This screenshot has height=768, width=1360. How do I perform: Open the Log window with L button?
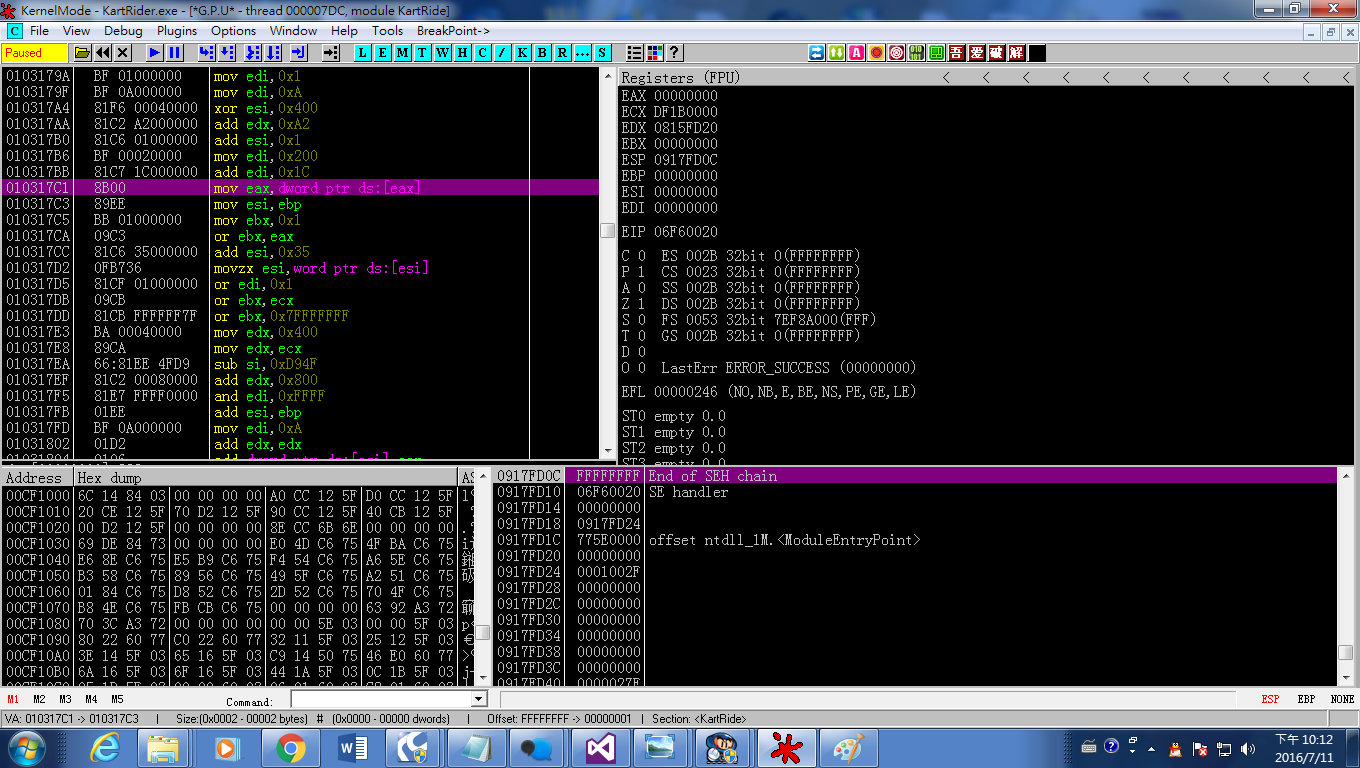(x=362, y=53)
